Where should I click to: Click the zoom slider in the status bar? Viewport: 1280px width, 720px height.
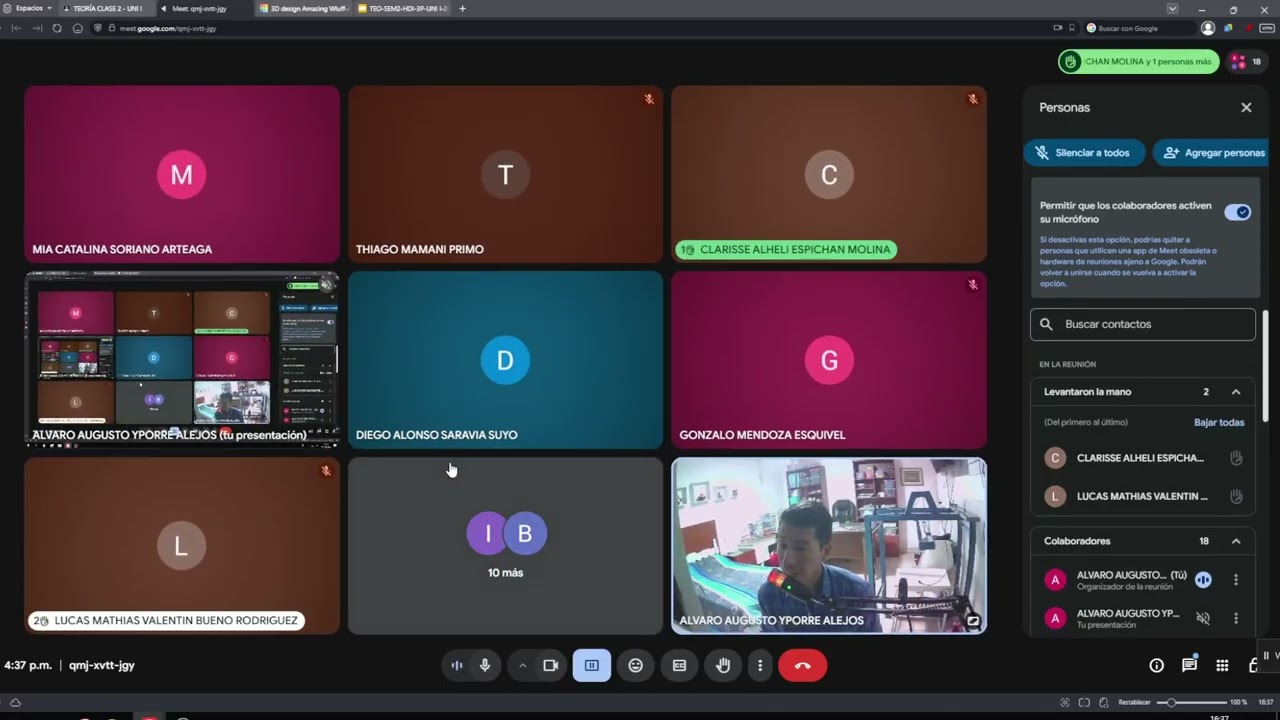click(1191, 702)
